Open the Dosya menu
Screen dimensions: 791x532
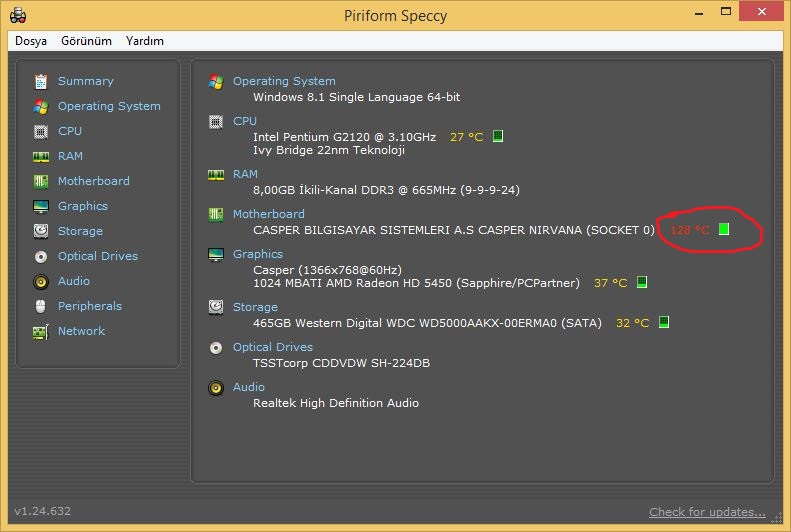coord(31,41)
